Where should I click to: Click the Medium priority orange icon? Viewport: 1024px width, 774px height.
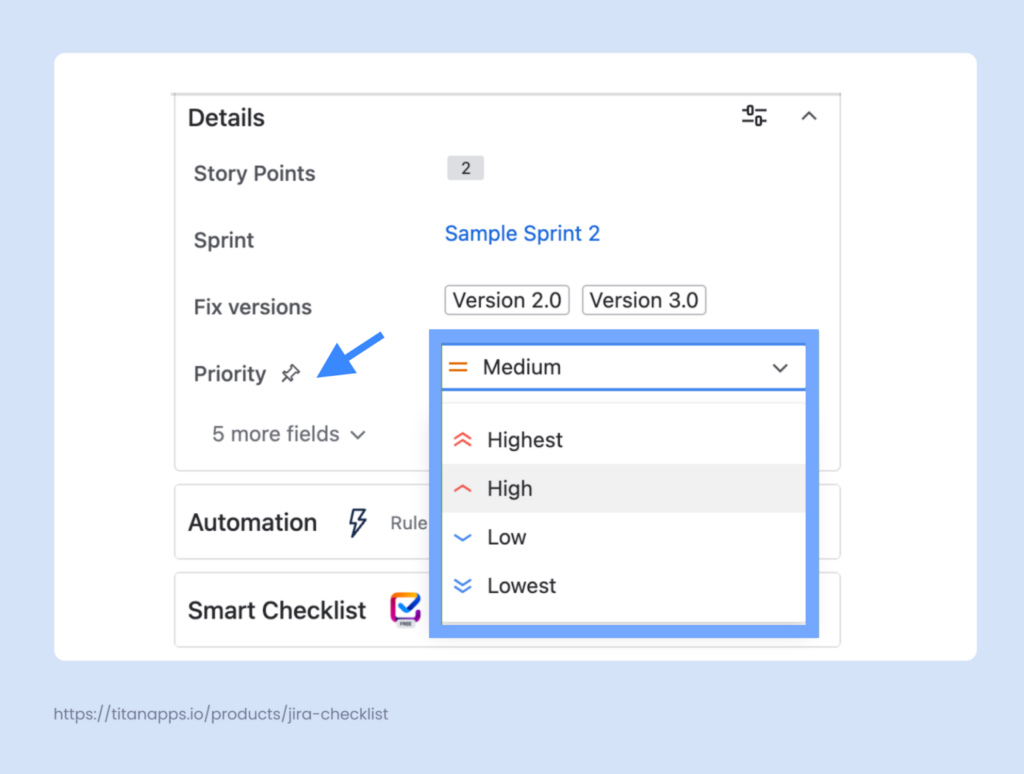[x=459, y=367]
